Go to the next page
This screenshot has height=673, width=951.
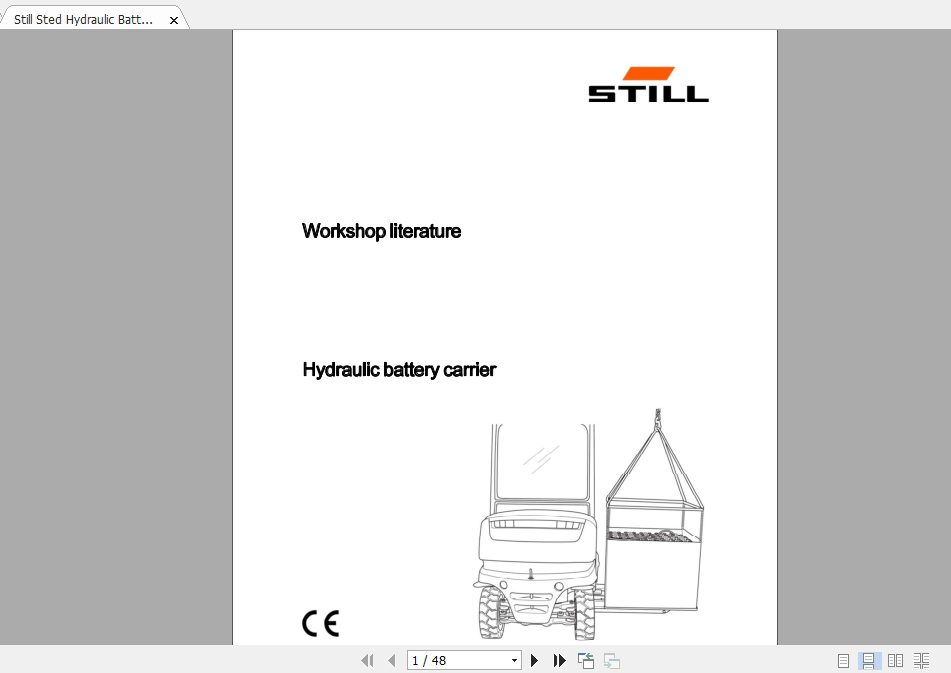pos(534,660)
